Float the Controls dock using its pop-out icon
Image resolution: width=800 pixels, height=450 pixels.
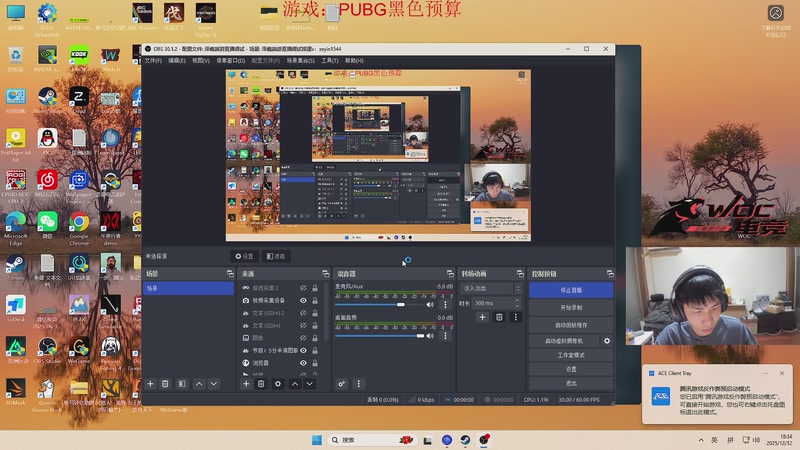pos(610,274)
